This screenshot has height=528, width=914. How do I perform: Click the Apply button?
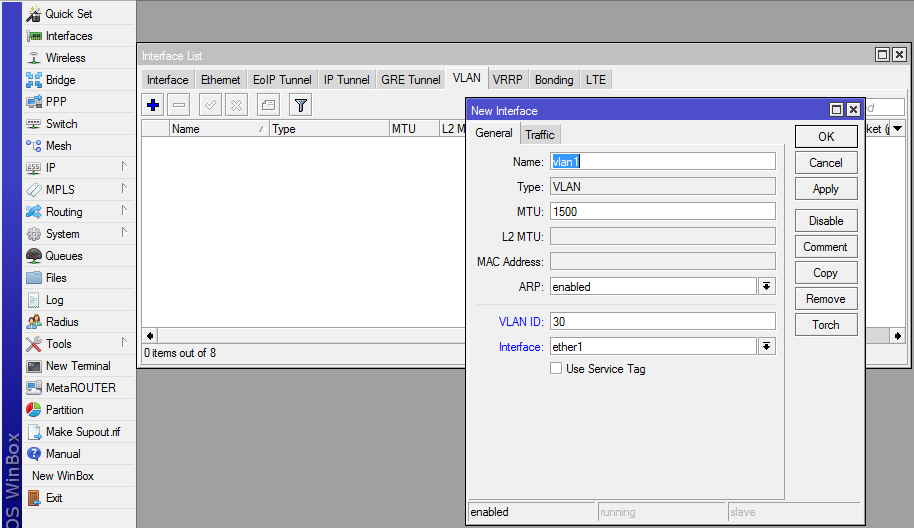(x=826, y=189)
